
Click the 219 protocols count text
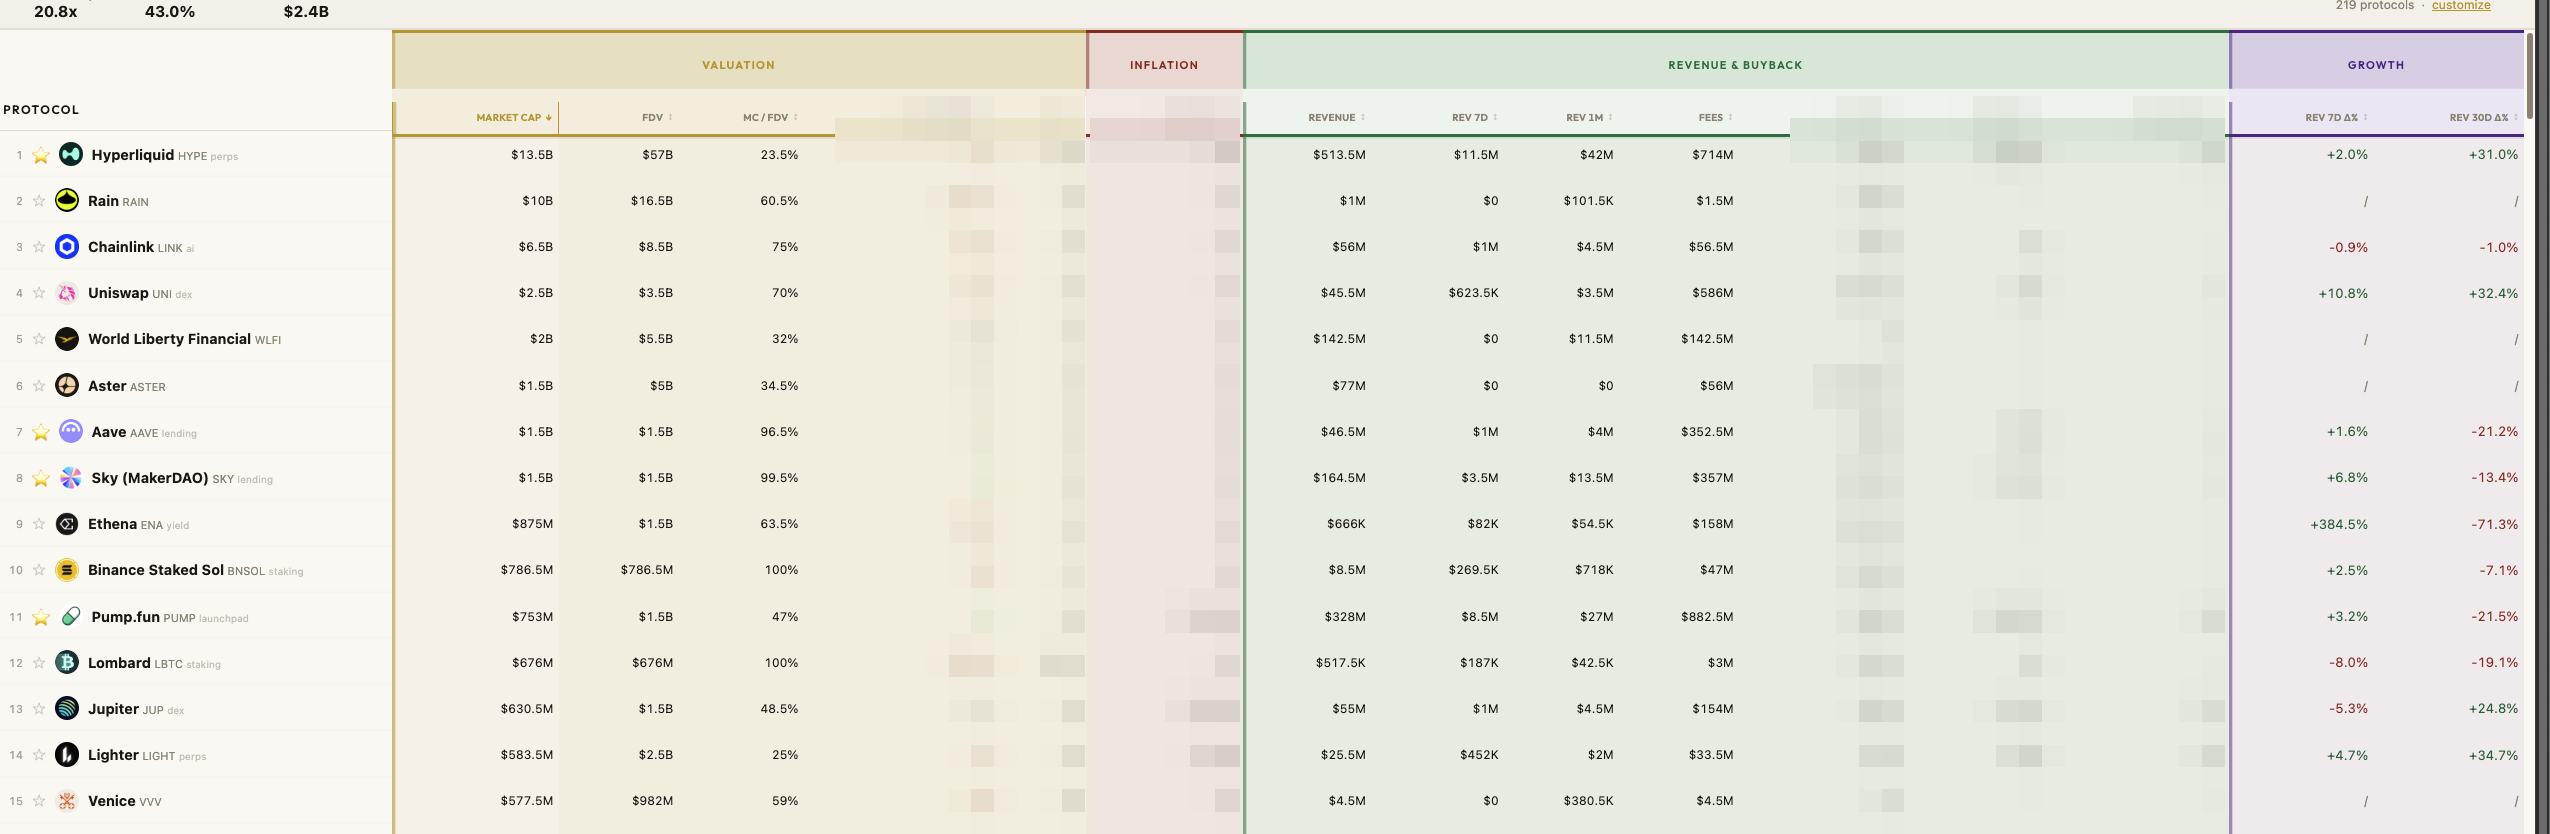click(x=2374, y=6)
